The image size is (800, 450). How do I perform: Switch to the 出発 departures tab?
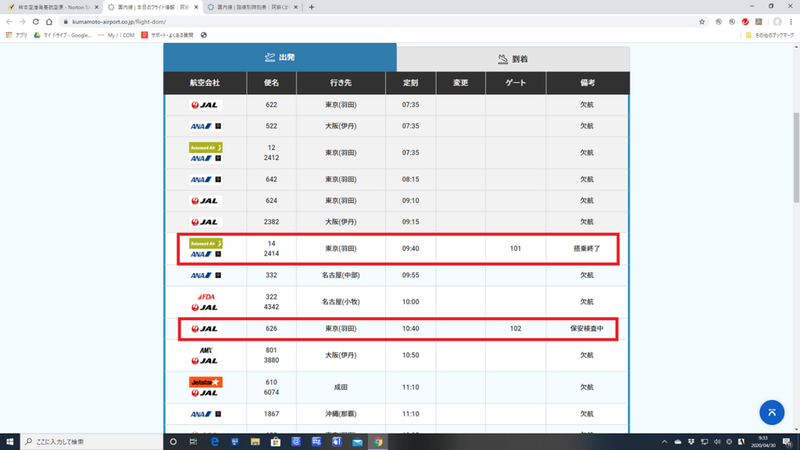tap(280, 57)
